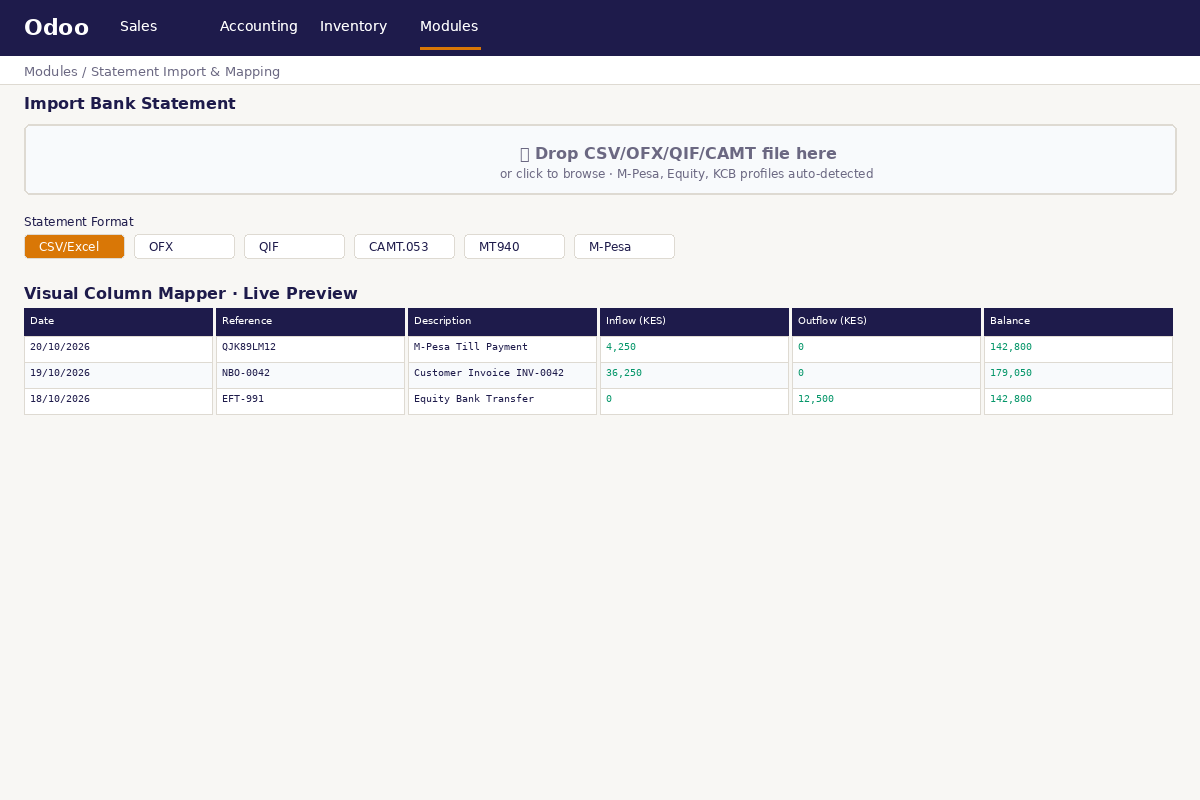This screenshot has height=800, width=1200.
Task: Select M-Pesa statement format
Action: click(624, 247)
